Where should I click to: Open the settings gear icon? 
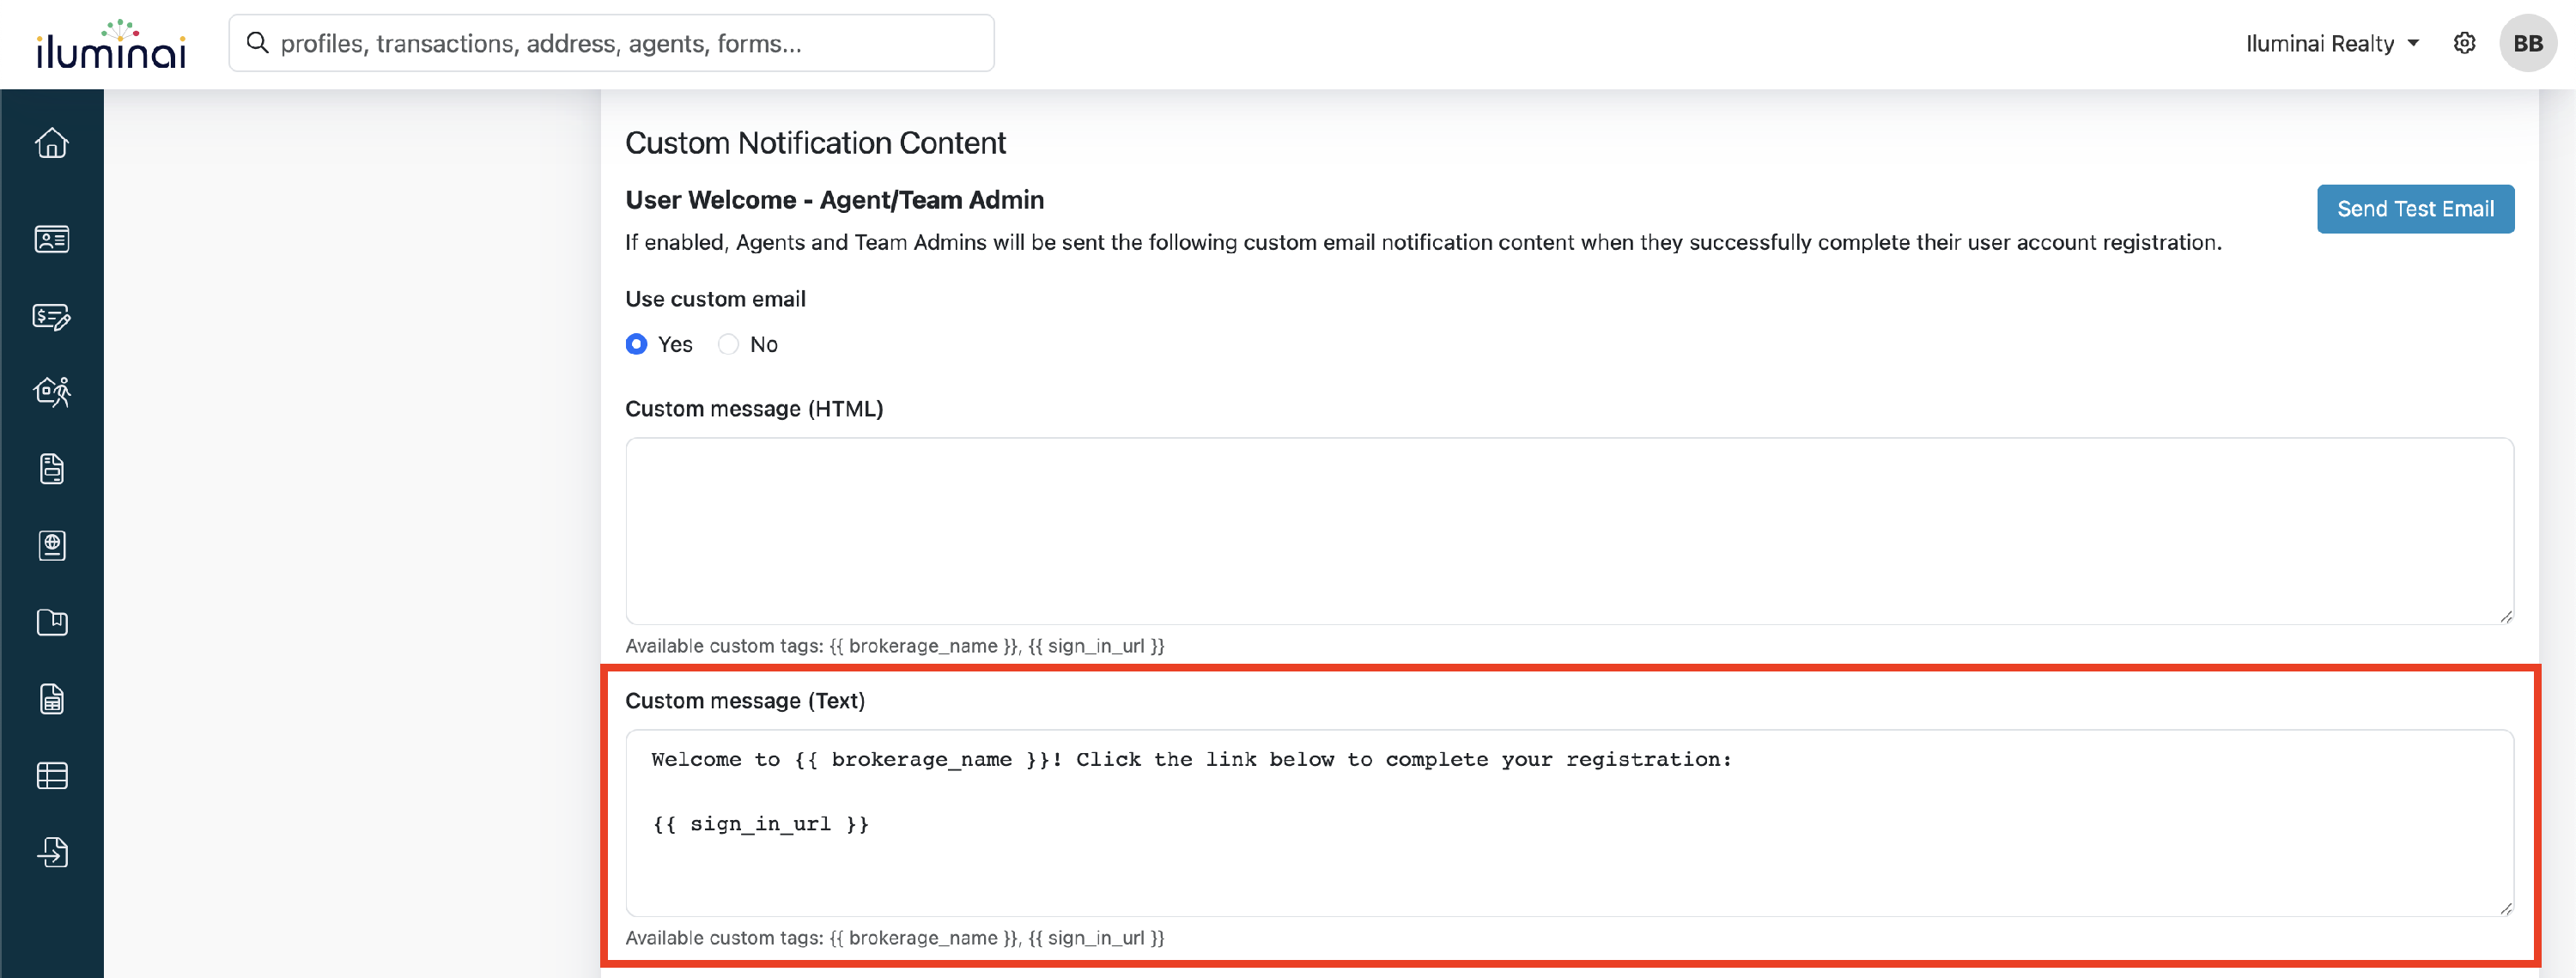click(2464, 43)
